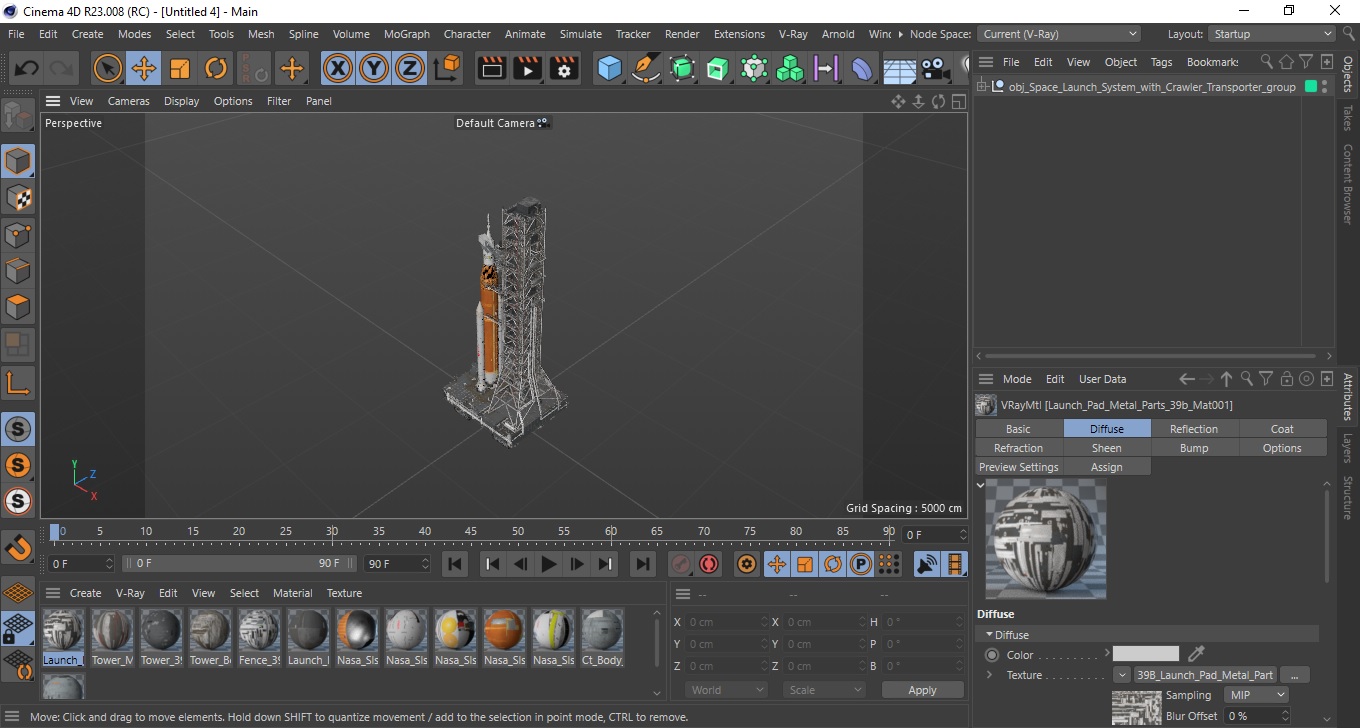
Task: Toggle the Snap magnet icon
Action: [x=18, y=547]
